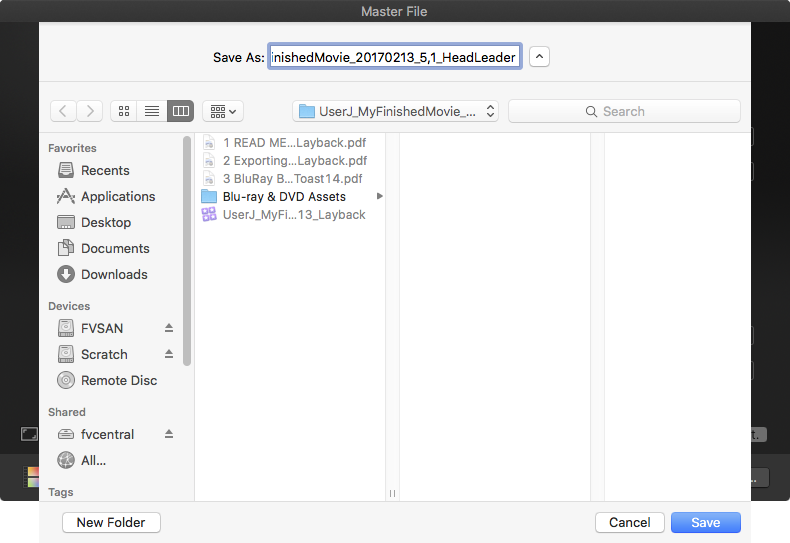Click the fullscreen icon in the background window
790x543 pixels.
click(29, 434)
